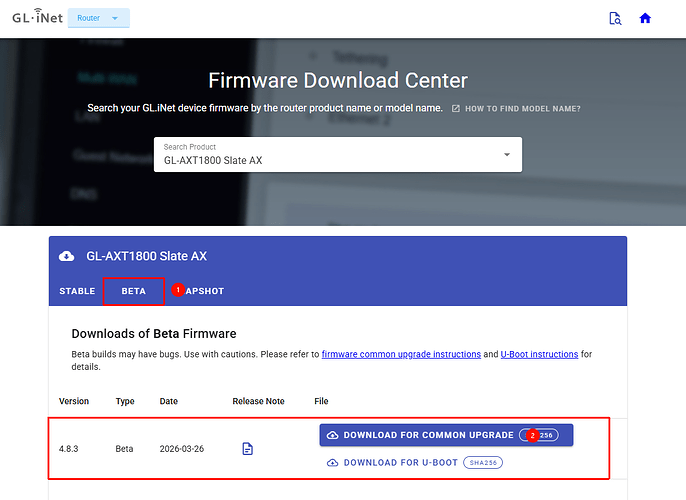Show SHA256 for U-Boot file
Image resolution: width=686 pixels, height=500 pixels.
point(483,462)
